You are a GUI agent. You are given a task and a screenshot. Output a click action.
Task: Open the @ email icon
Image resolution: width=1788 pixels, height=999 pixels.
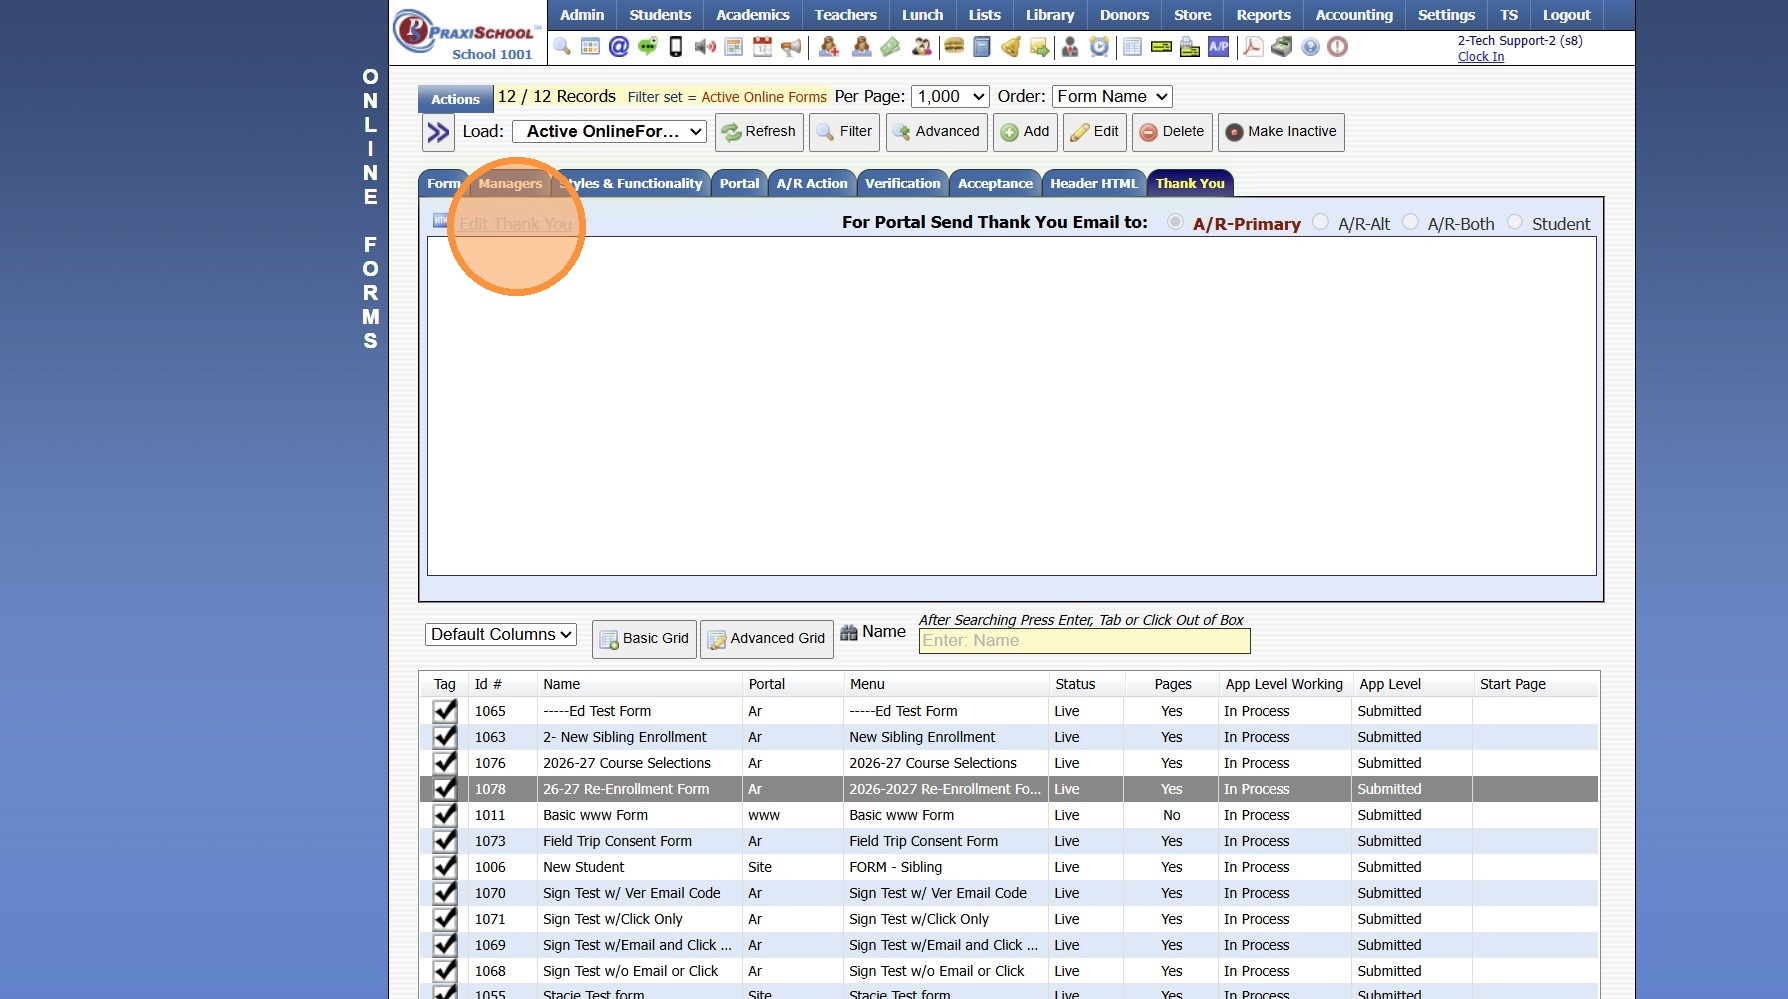[x=619, y=47]
